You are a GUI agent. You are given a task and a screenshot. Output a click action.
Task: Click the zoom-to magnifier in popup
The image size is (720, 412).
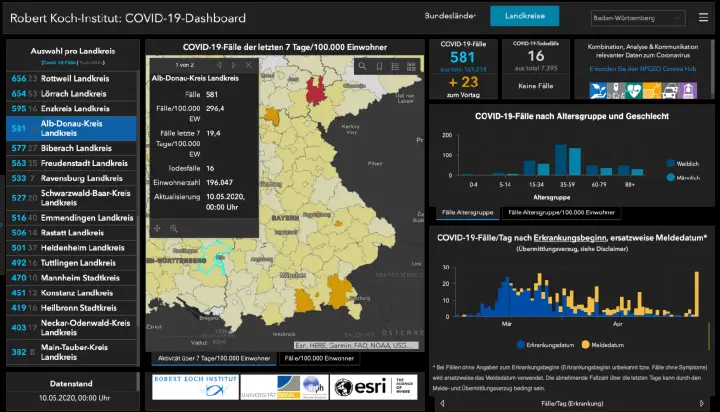point(173,228)
